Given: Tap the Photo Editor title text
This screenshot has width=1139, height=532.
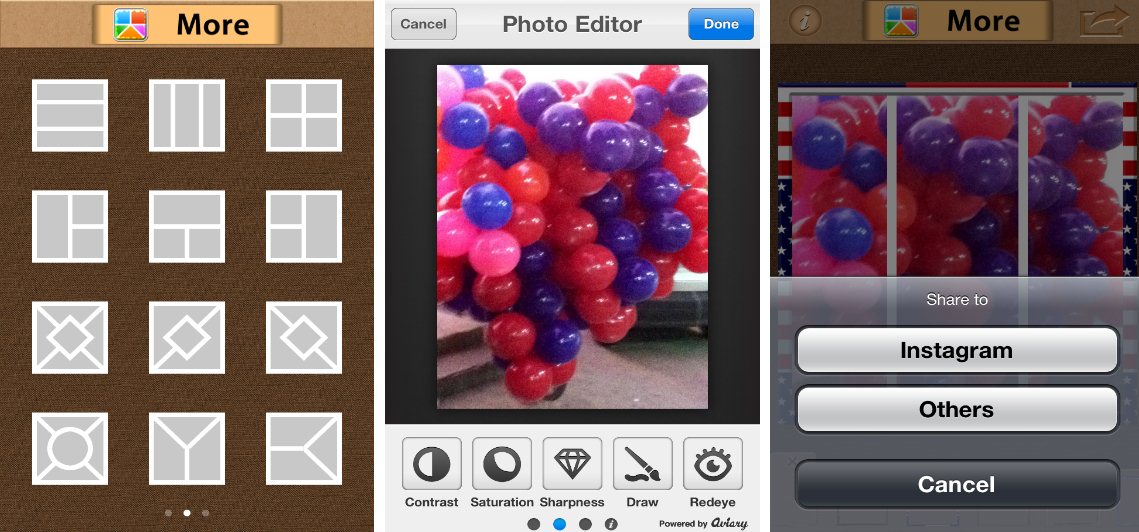Looking at the screenshot, I should pos(572,24).
